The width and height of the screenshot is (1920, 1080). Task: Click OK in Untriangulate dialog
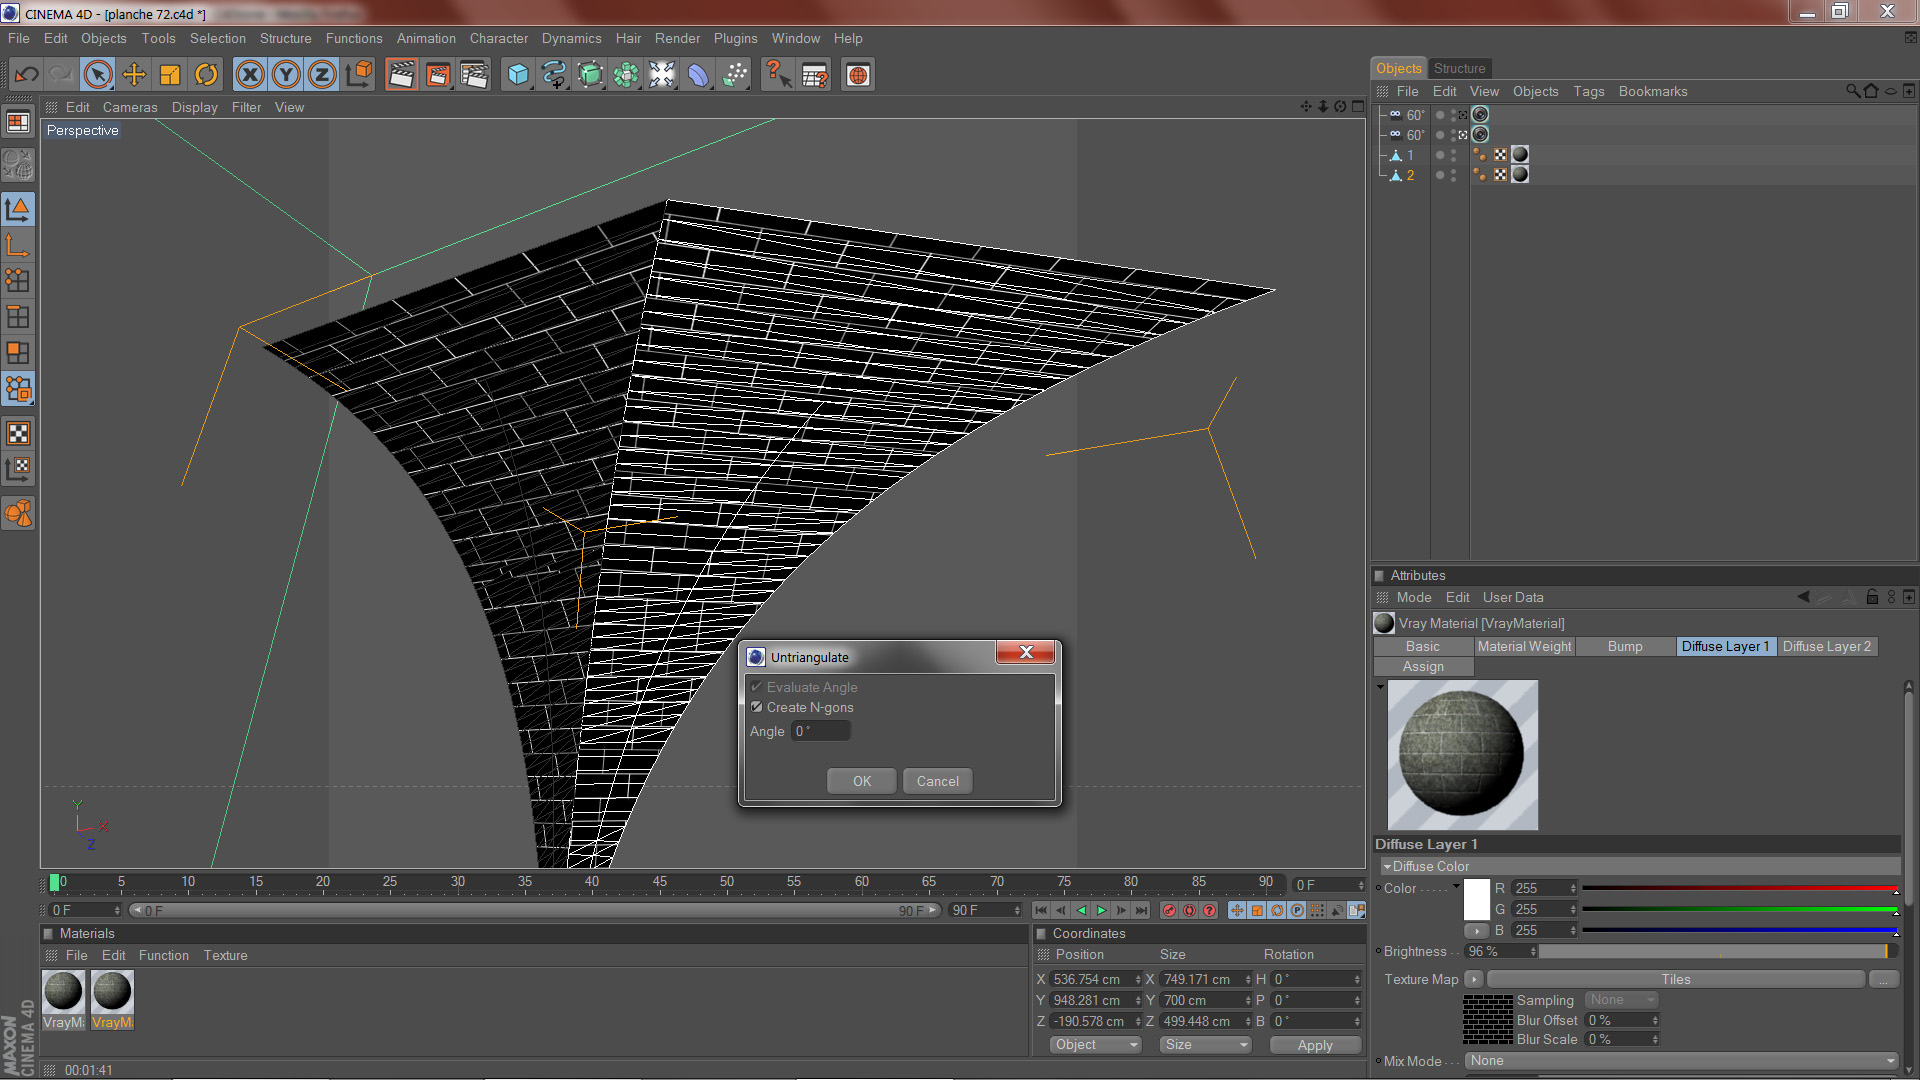pyautogui.click(x=861, y=781)
